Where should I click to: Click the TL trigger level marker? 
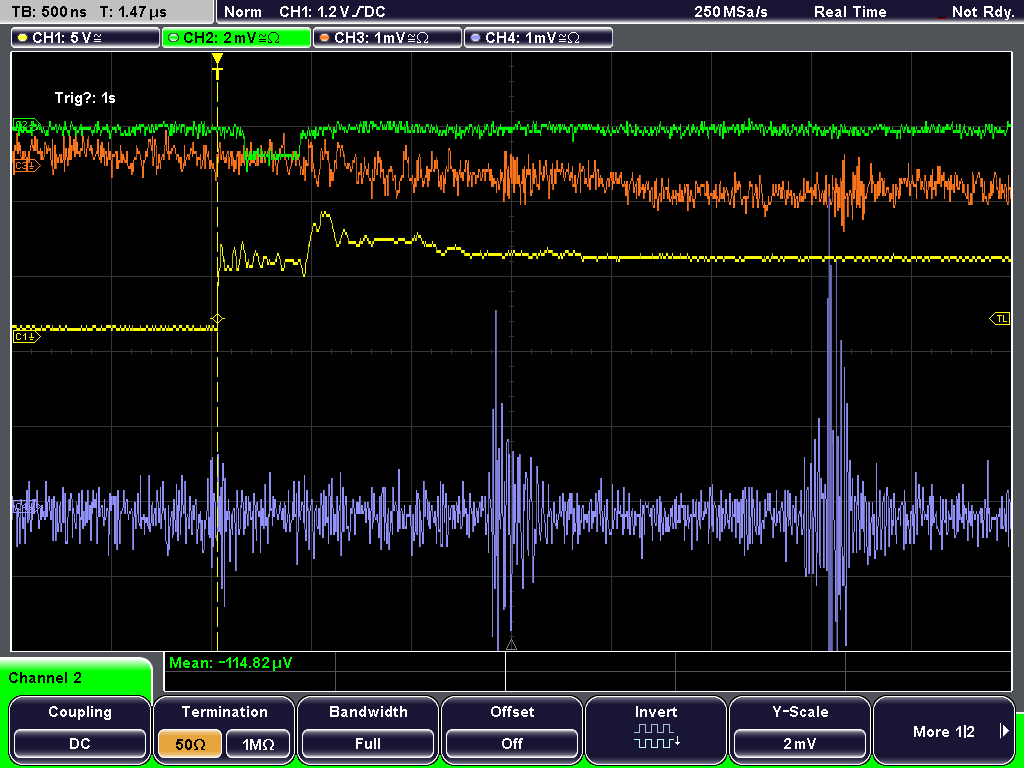tap(1000, 319)
